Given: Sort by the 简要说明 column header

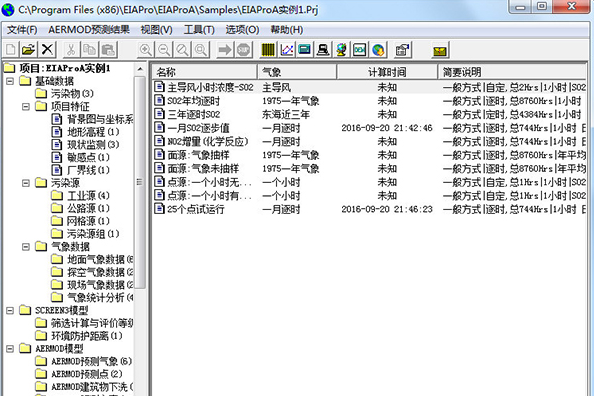Looking at the screenshot, I should tap(512, 72).
